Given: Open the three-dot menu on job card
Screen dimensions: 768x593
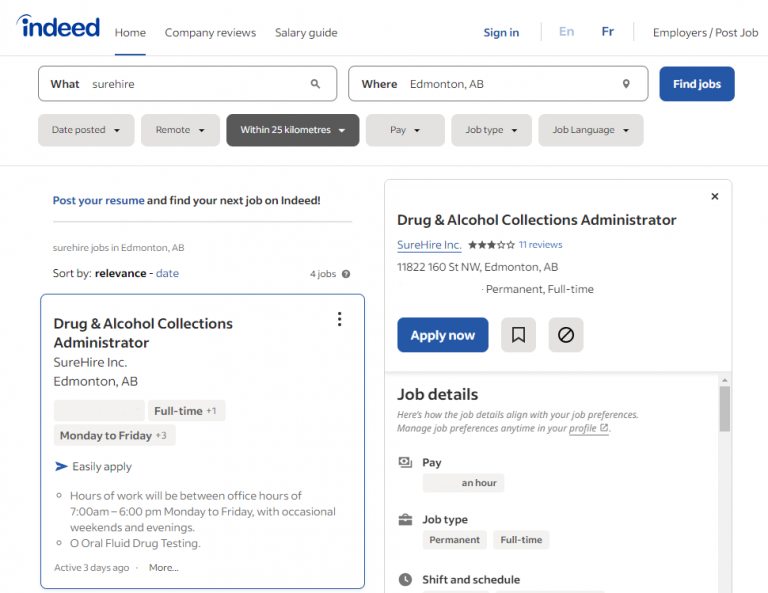Looking at the screenshot, I should click(x=339, y=319).
